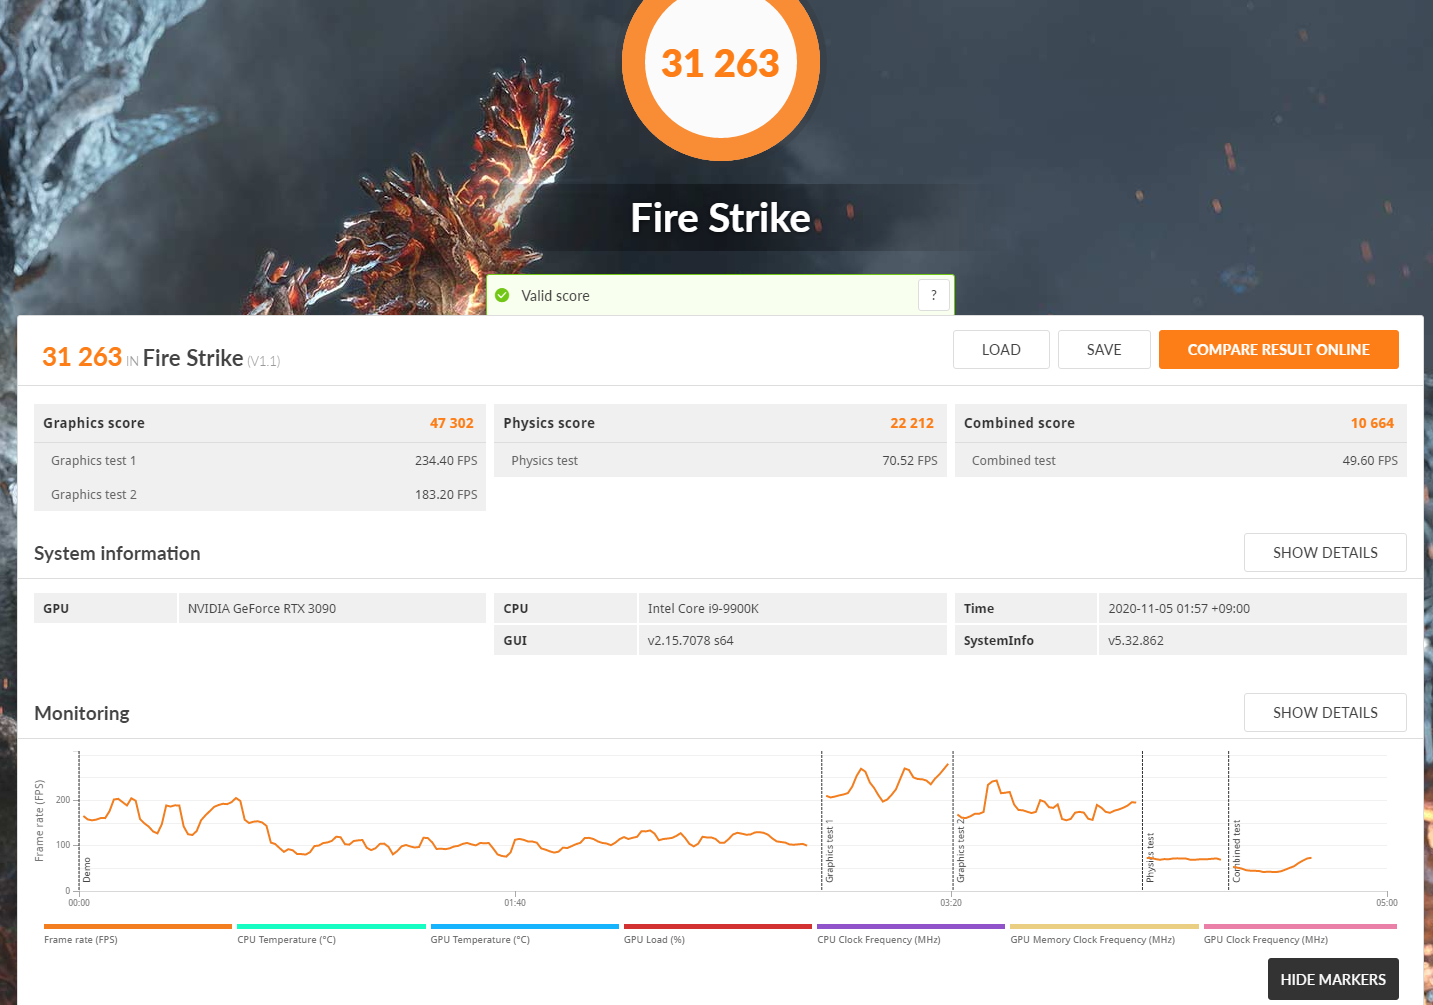The width and height of the screenshot is (1433, 1005).
Task: Click the Time value 2020-11-05 01:57
Action: (x=1179, y=608)
